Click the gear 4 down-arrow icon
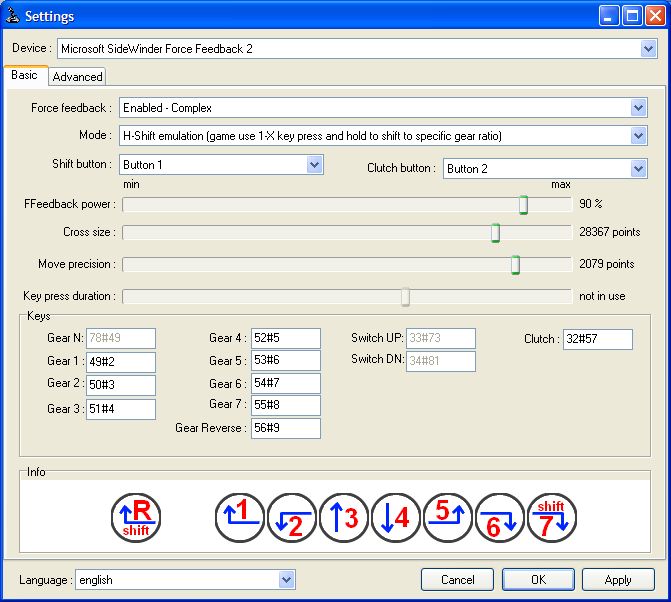This screenshot has width=671, height=602. pos(396,518)
